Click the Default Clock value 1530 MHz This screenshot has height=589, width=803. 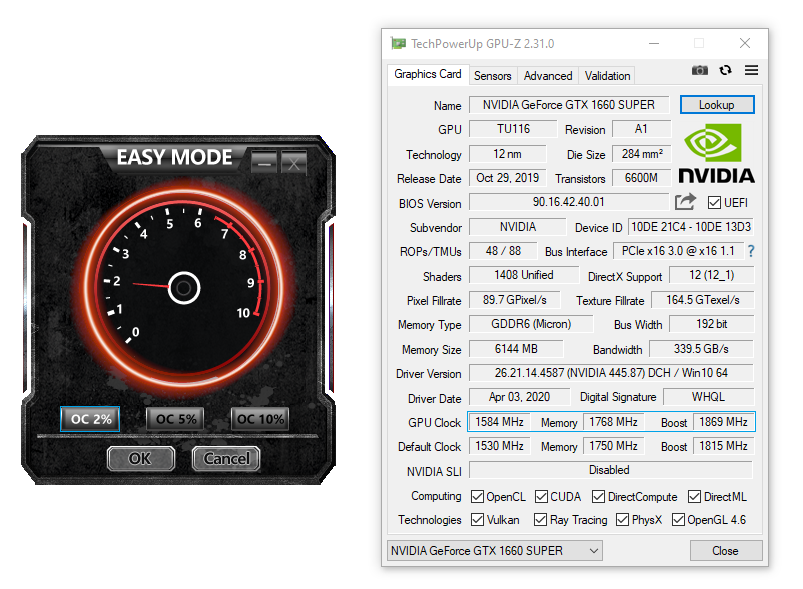pos(499,446)
